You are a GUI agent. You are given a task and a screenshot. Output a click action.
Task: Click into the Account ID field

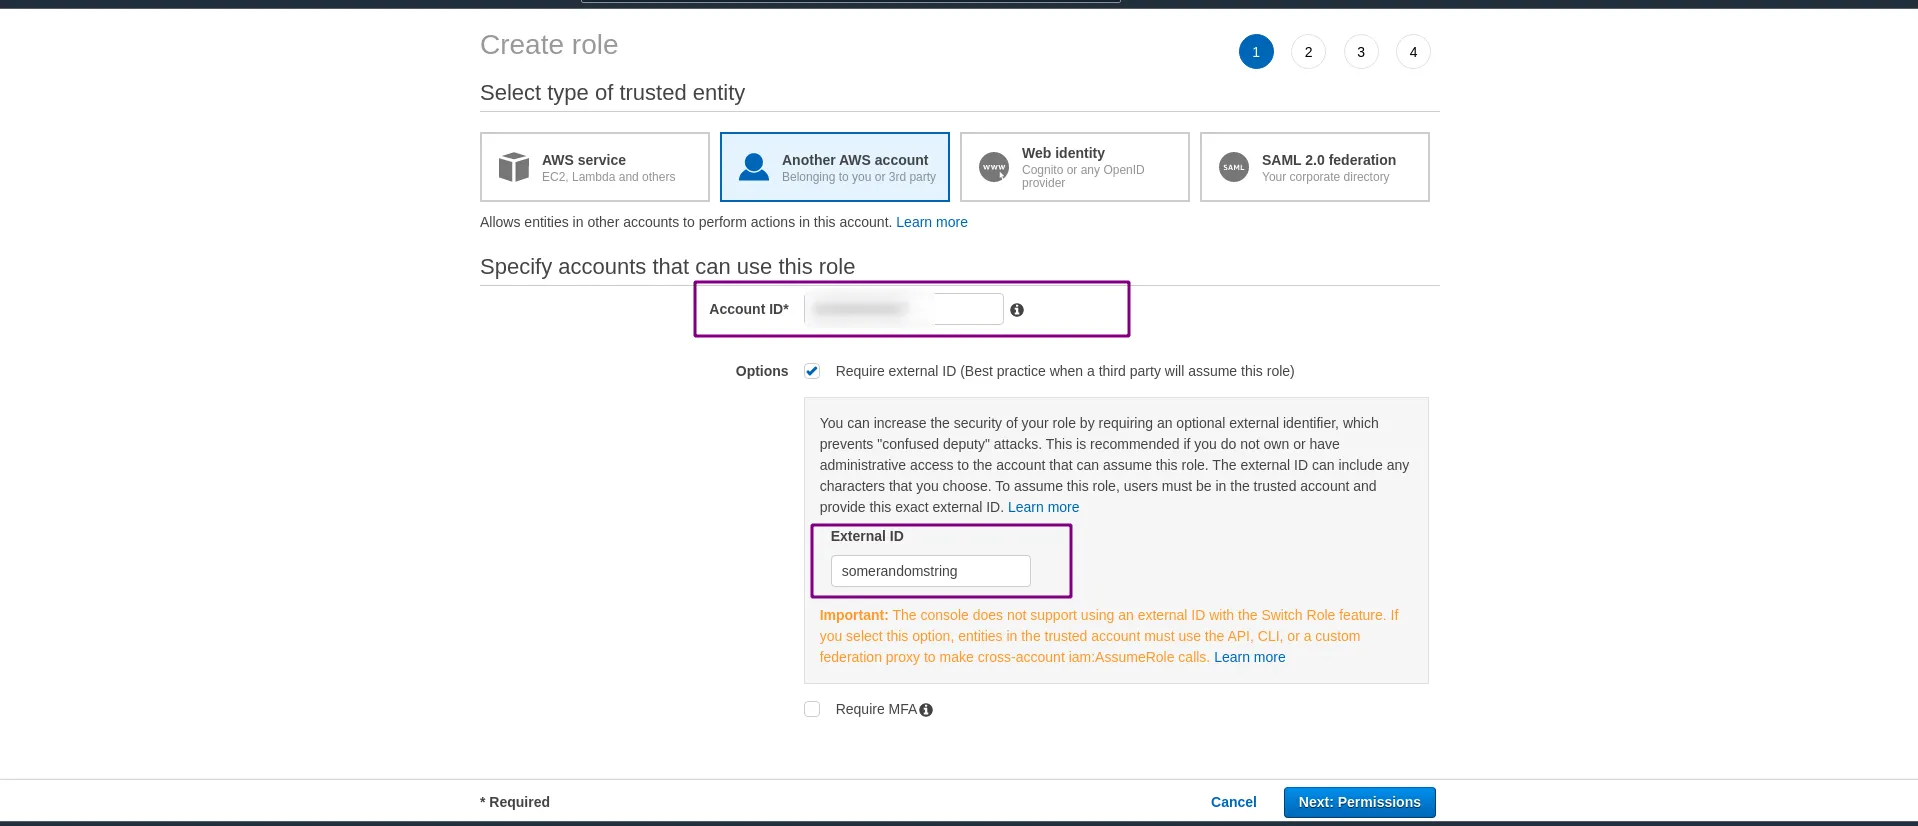pyautogui.click(x=904, y=309)
